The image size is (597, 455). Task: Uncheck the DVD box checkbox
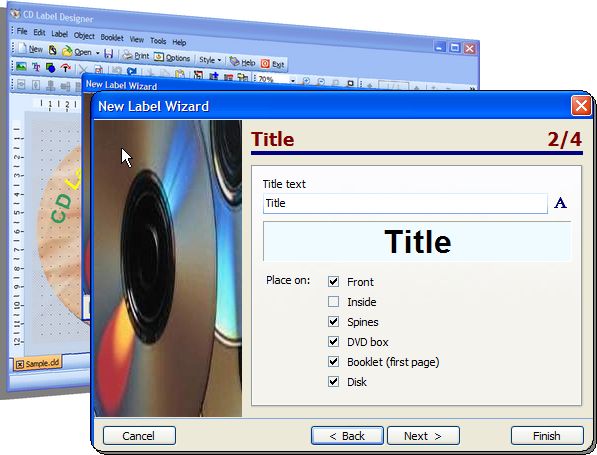coord(334,342)
